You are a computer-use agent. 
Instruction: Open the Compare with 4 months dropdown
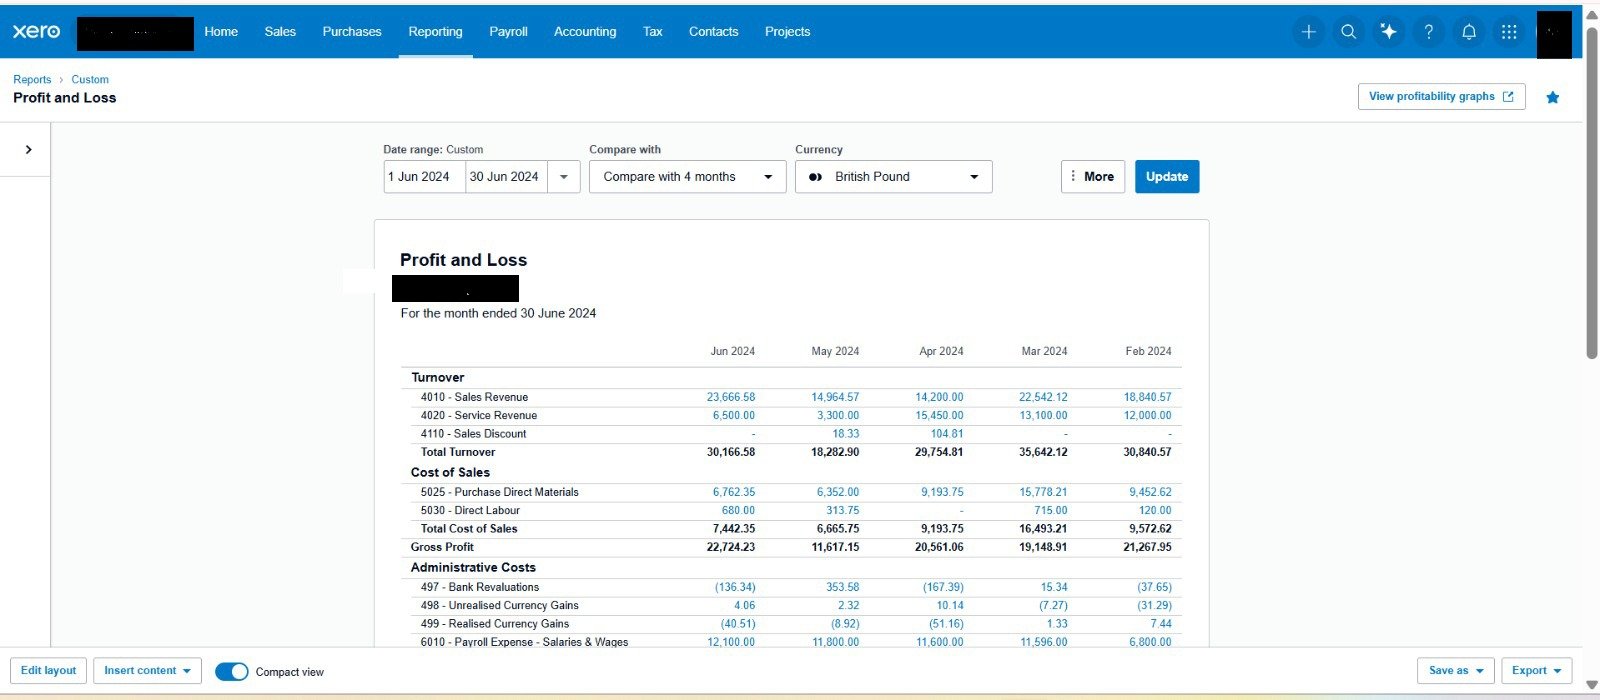click(688, 177)
